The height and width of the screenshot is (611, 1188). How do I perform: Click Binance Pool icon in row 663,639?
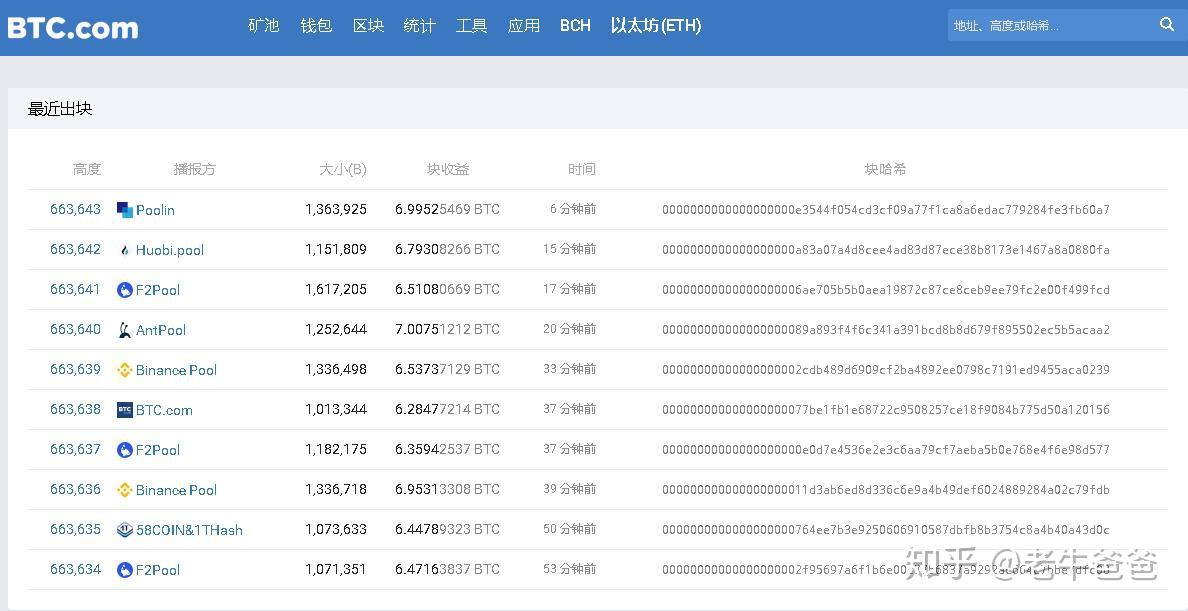point(125,370)
